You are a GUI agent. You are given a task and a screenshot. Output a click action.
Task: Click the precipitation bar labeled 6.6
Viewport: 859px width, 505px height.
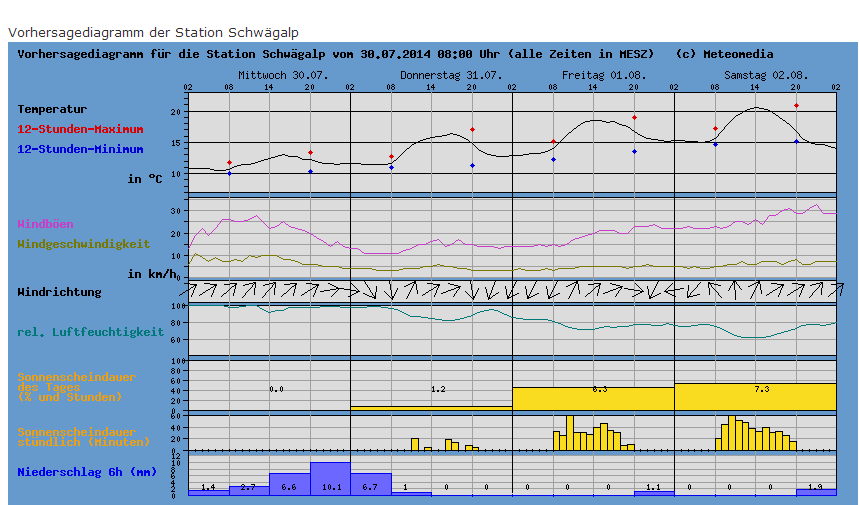(x=289, y=484)
